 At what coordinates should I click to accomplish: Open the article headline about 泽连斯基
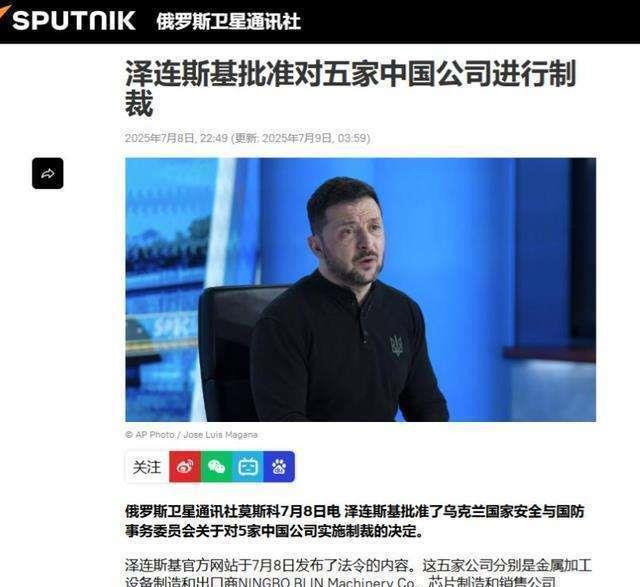click(350, 88)
